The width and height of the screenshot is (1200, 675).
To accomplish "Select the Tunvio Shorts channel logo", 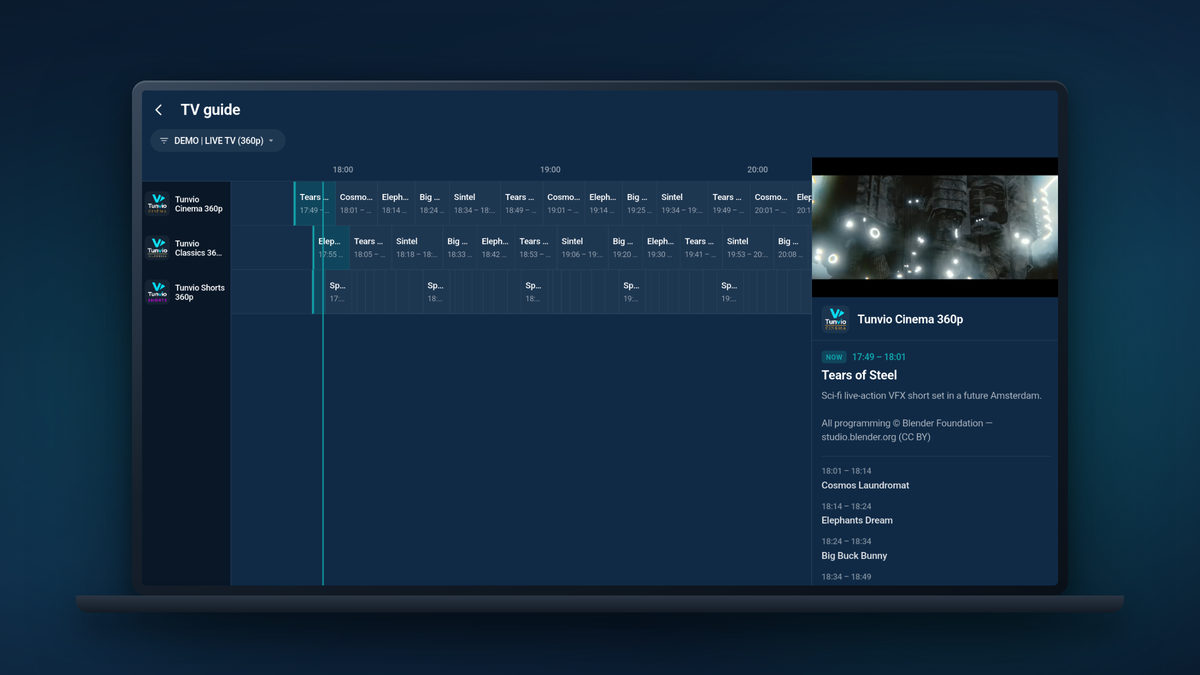I will click(158, 292).
